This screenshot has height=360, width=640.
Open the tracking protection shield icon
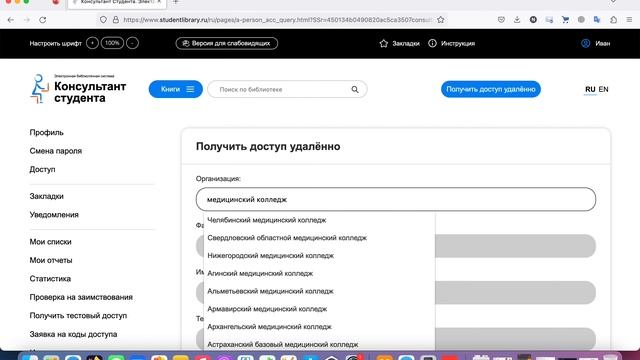pyautogui.click(x=103, y=20)
